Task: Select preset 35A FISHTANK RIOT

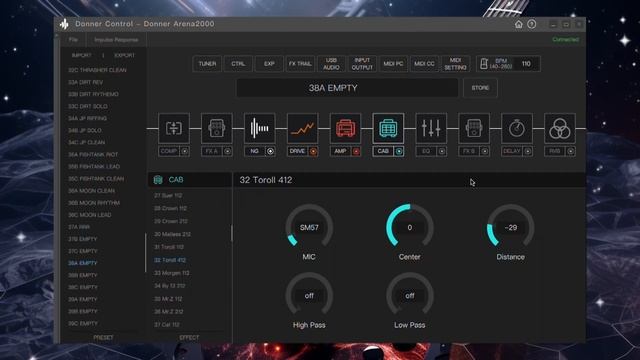Action: pos(93,155)
